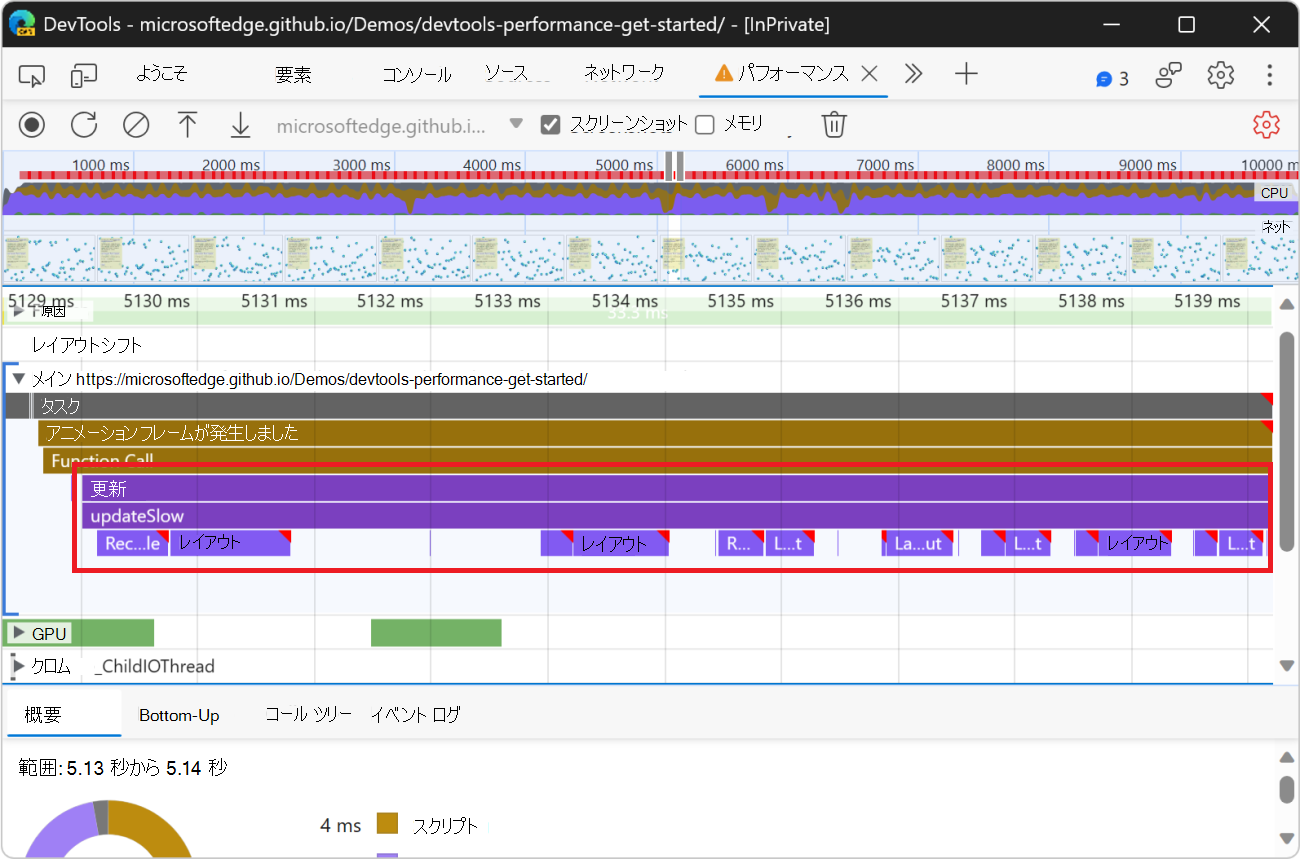Clear the performance recording
Screen dimensions: 1300x859
[x=136, y=125]
